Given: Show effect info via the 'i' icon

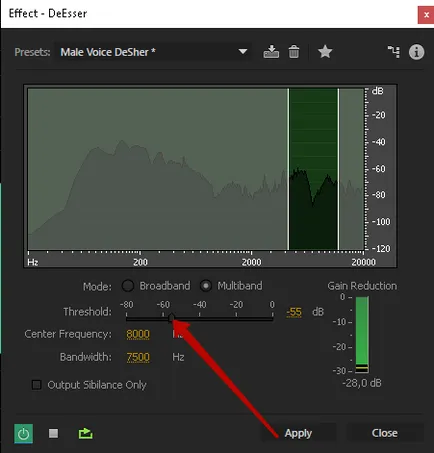Looking at the screenshot, I should coord(416,52).
